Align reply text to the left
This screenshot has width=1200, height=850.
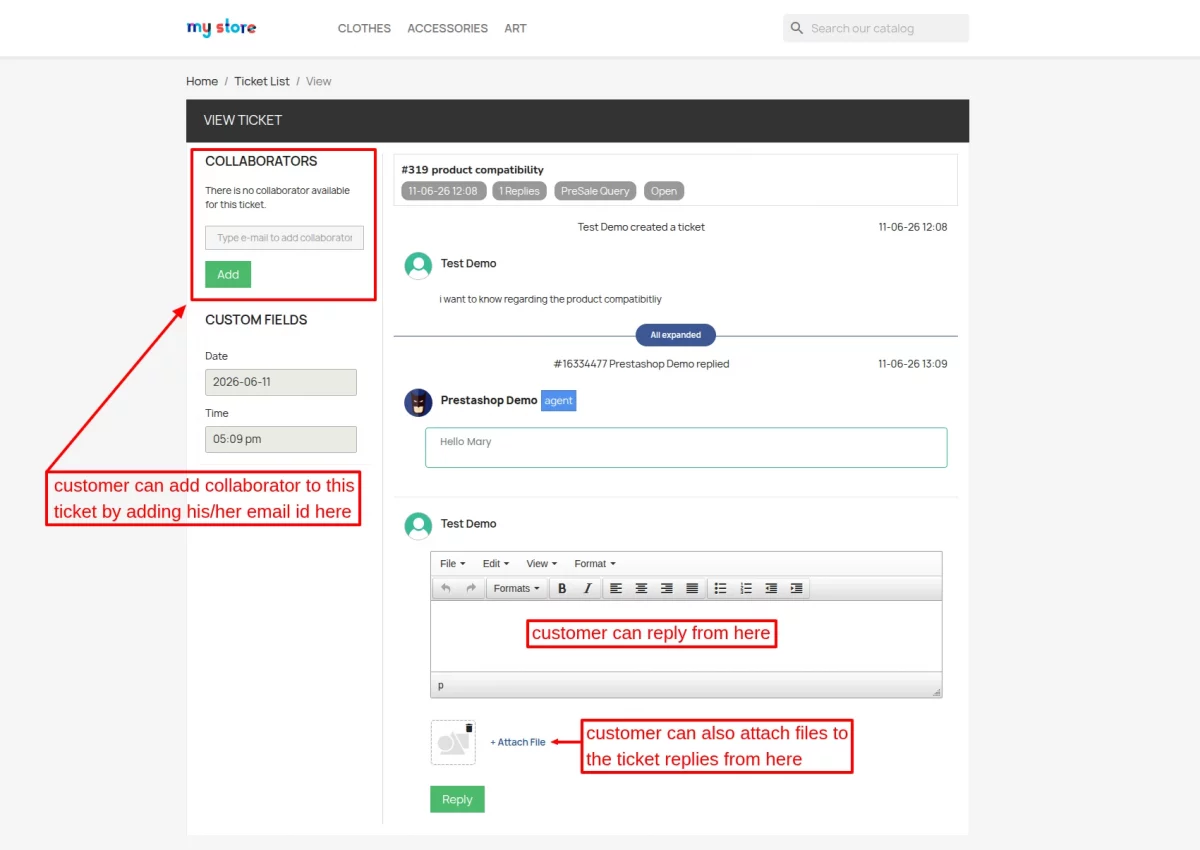tap(616, 588)
